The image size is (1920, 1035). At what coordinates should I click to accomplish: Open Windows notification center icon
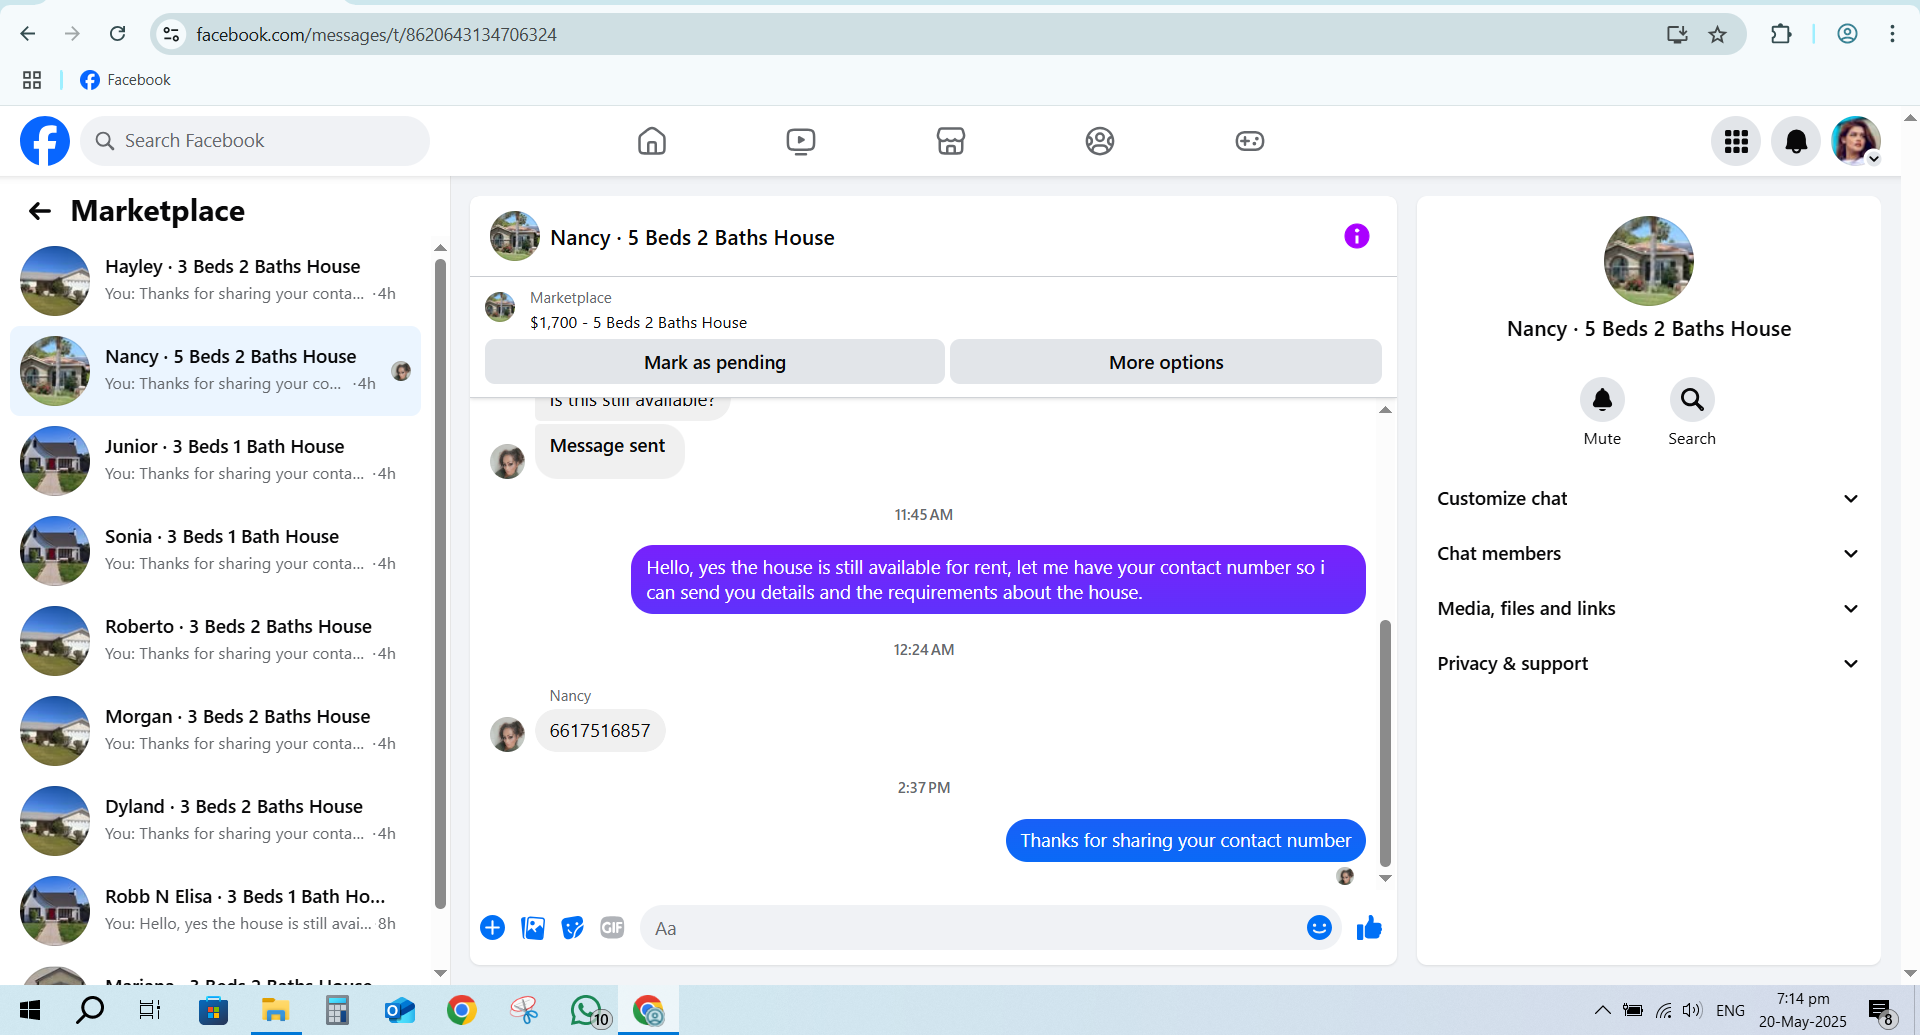point(1881,1012)
